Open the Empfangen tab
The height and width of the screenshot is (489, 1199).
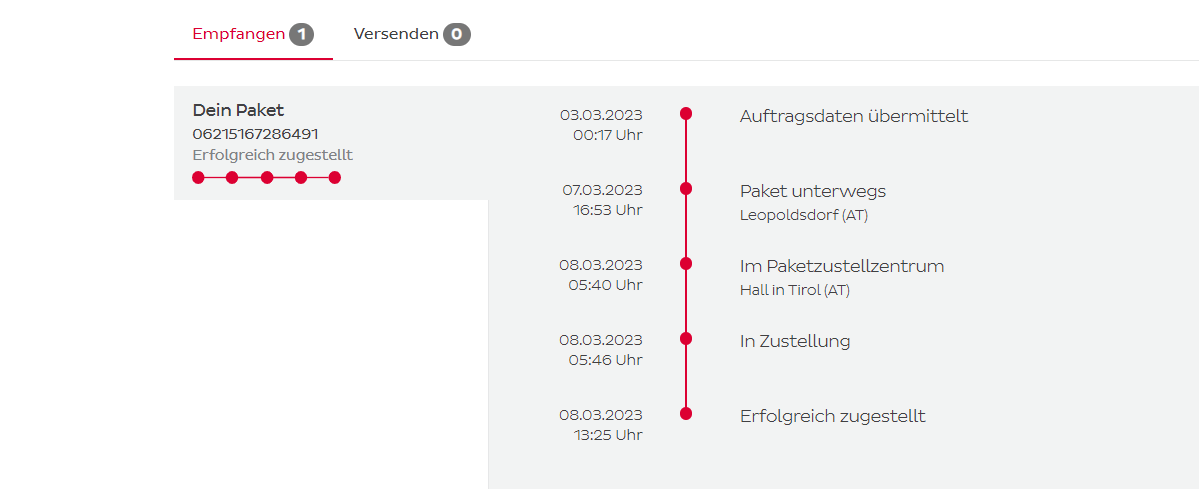tap(238, 34)
